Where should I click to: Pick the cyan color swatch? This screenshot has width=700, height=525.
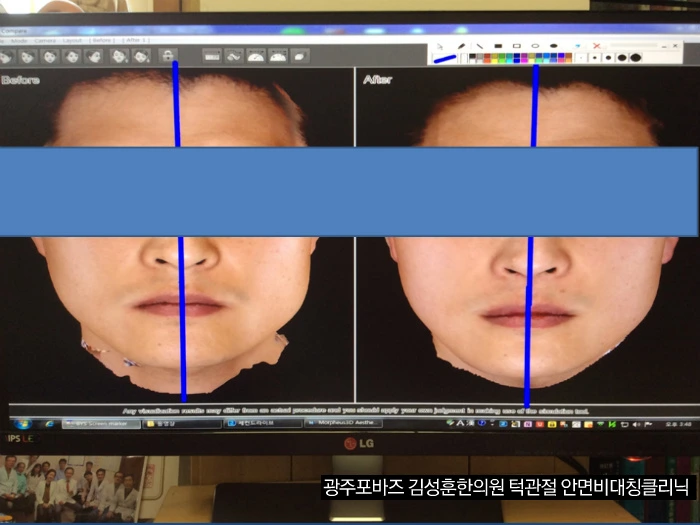pyautogui.click(x=509, y=61)
